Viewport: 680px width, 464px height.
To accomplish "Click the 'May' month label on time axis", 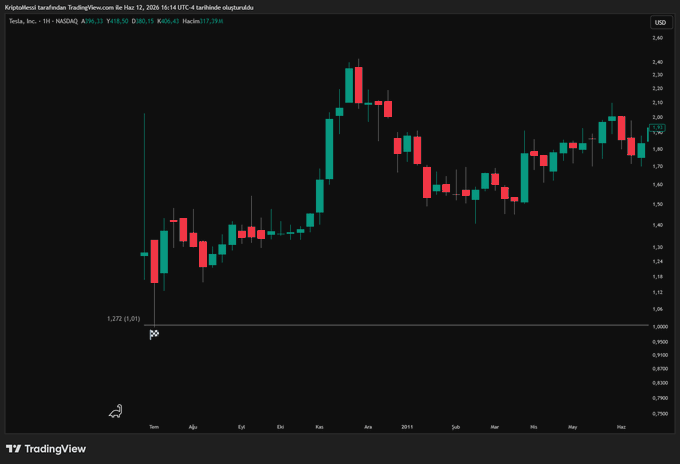I will (x=572, y=427).
